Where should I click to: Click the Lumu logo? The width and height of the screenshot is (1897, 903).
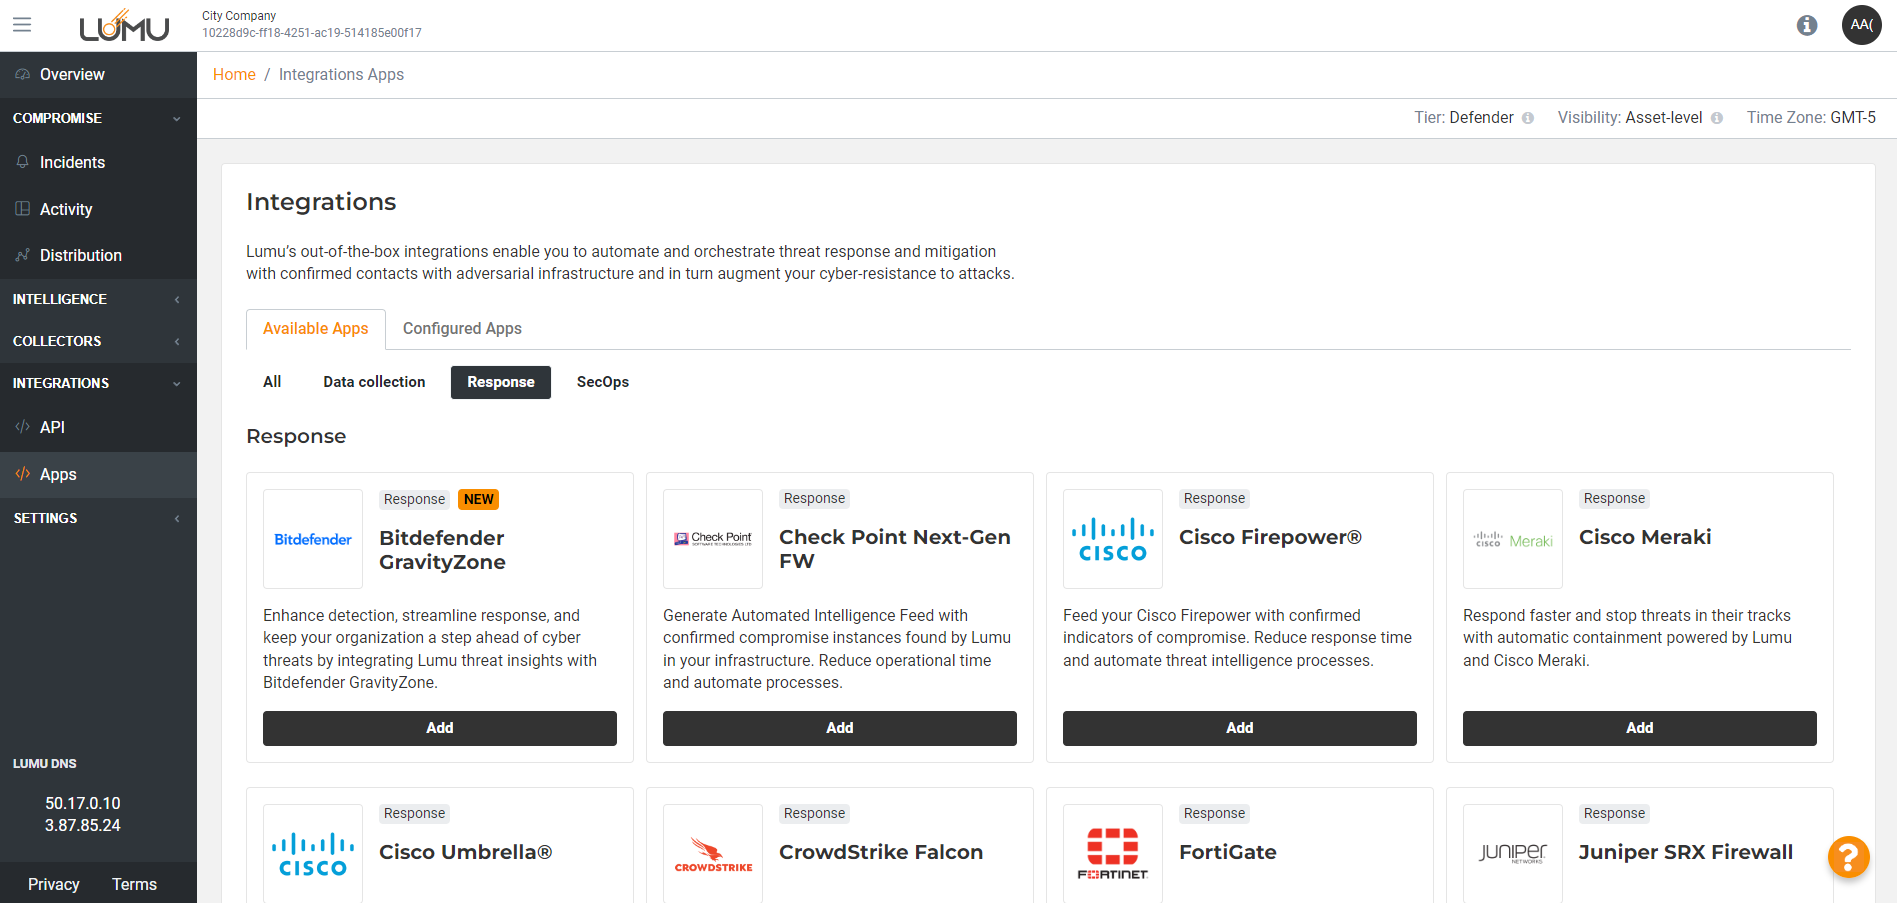pos(124,26)
